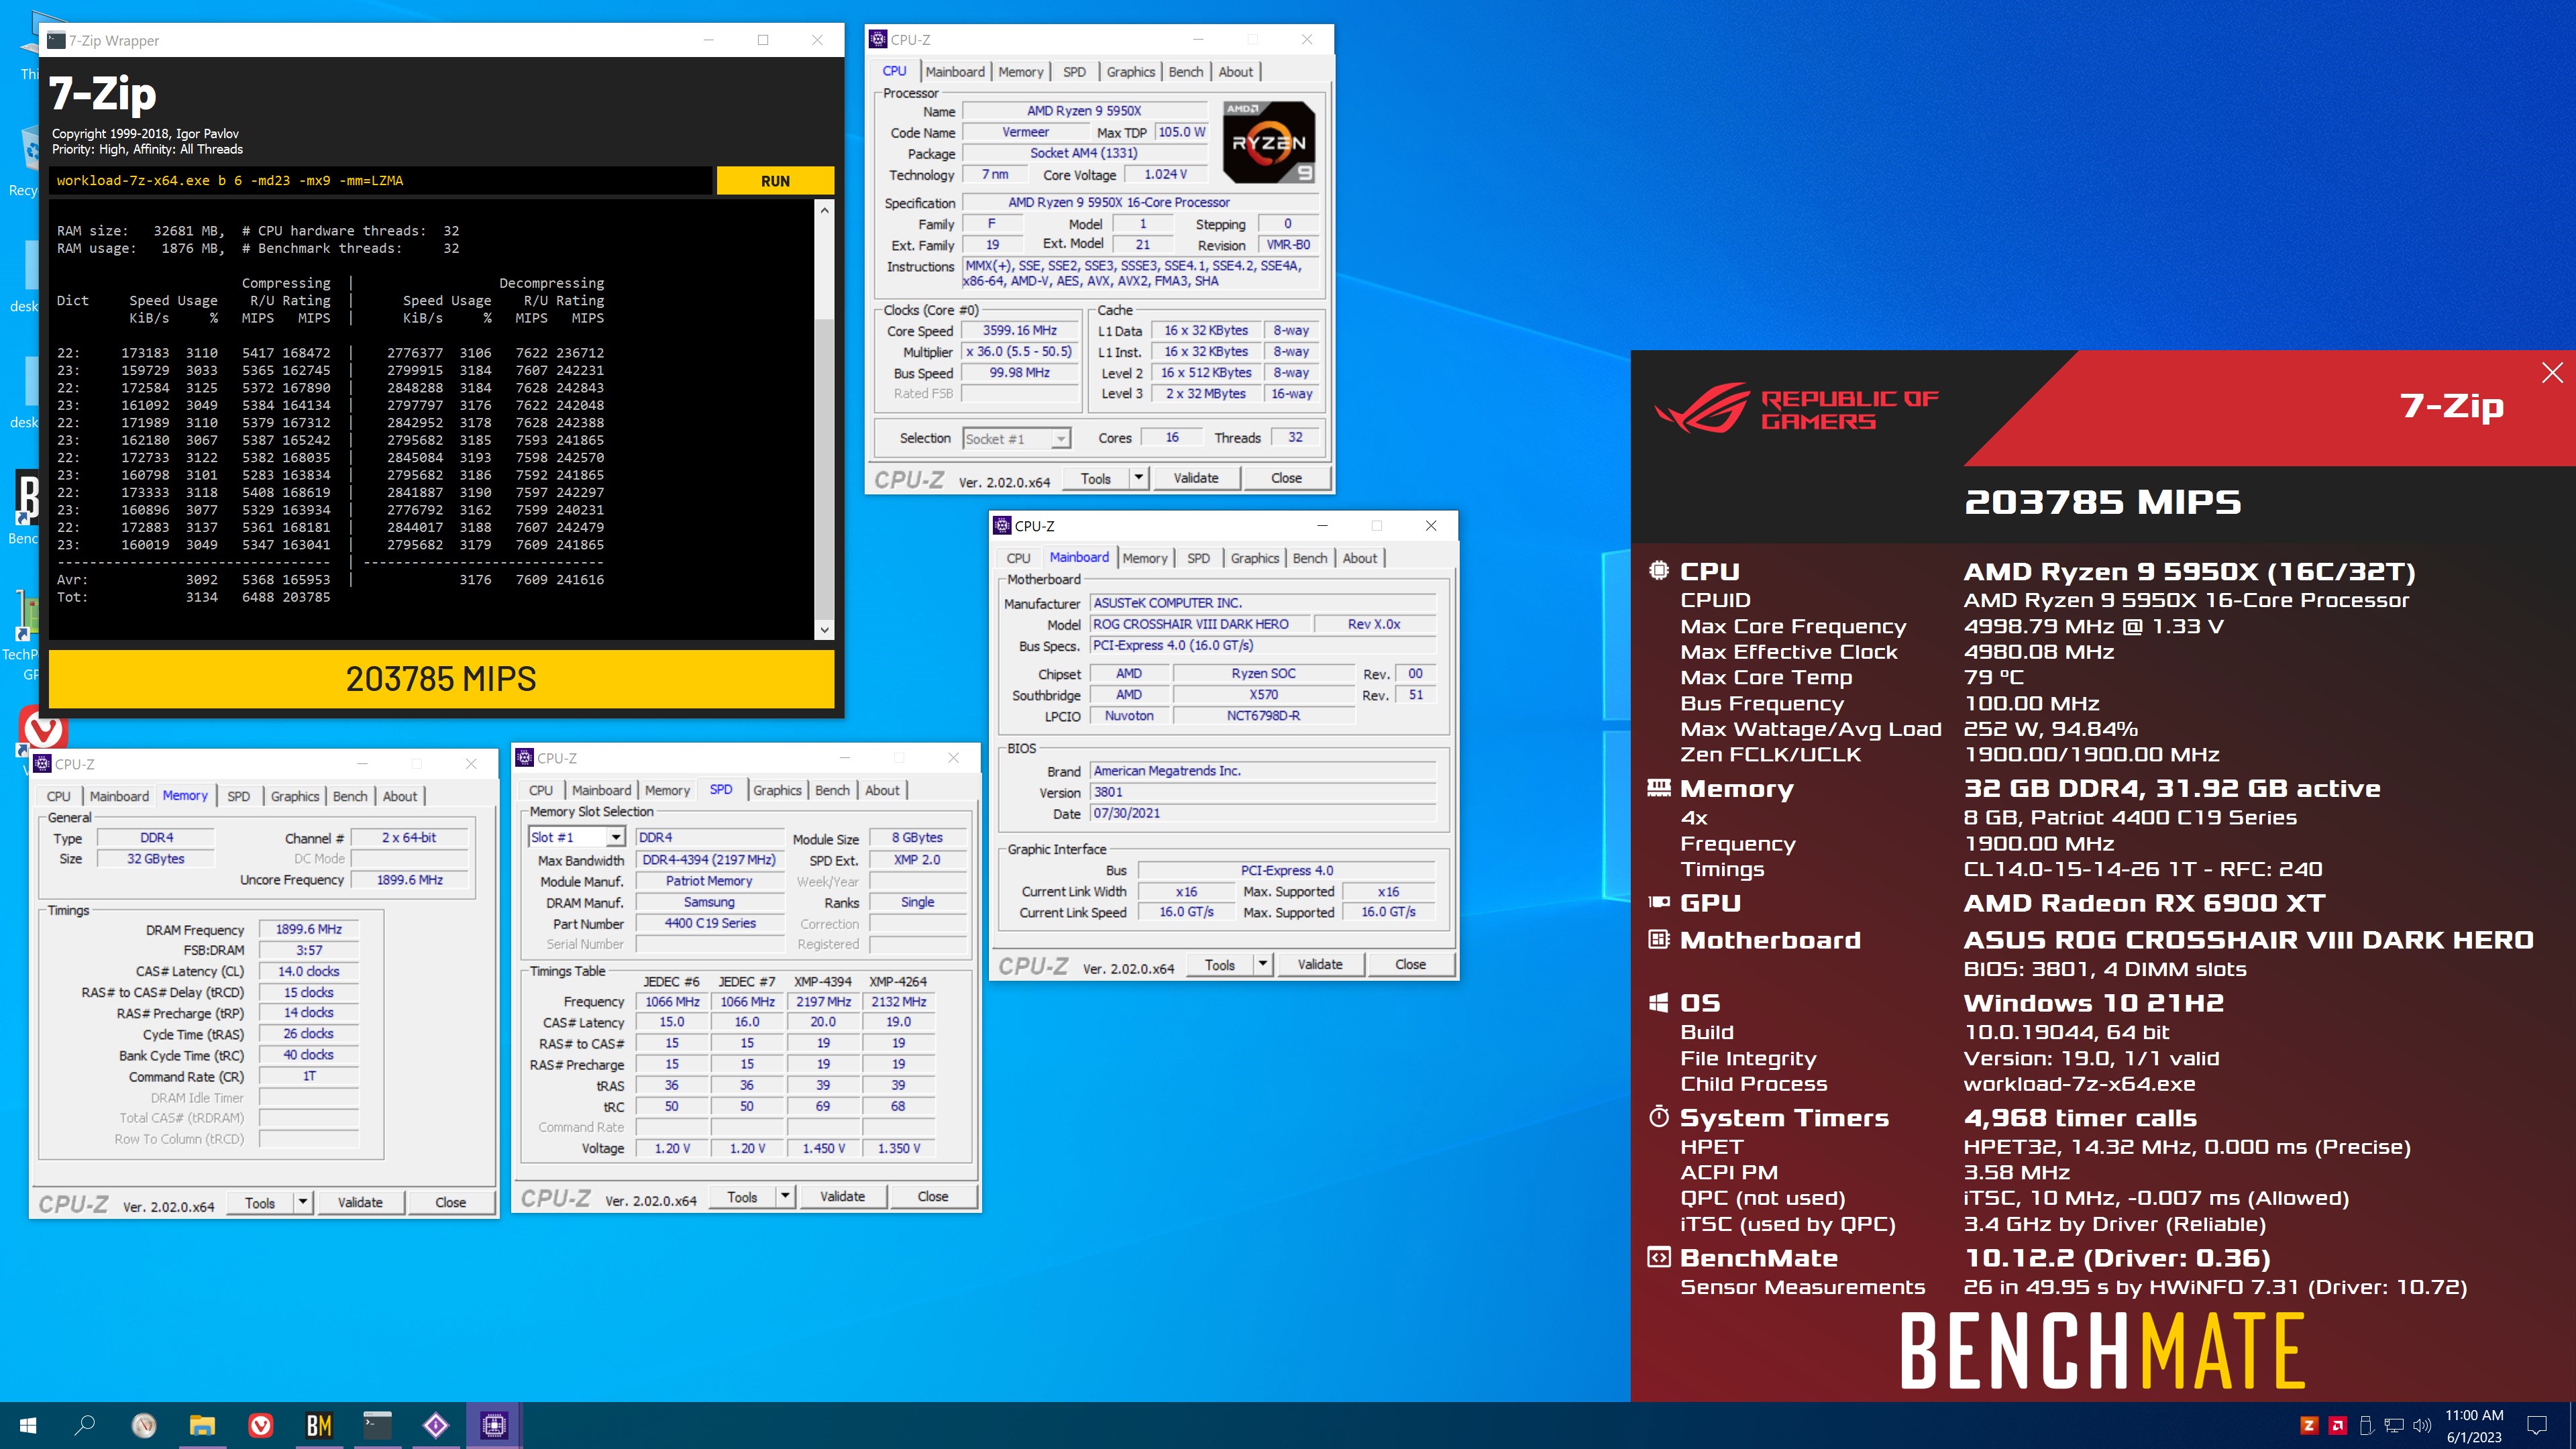Screen dimensions: 2576x1449
Task: Click the Republic of Gamers logo
Action: pos(1796,408)
